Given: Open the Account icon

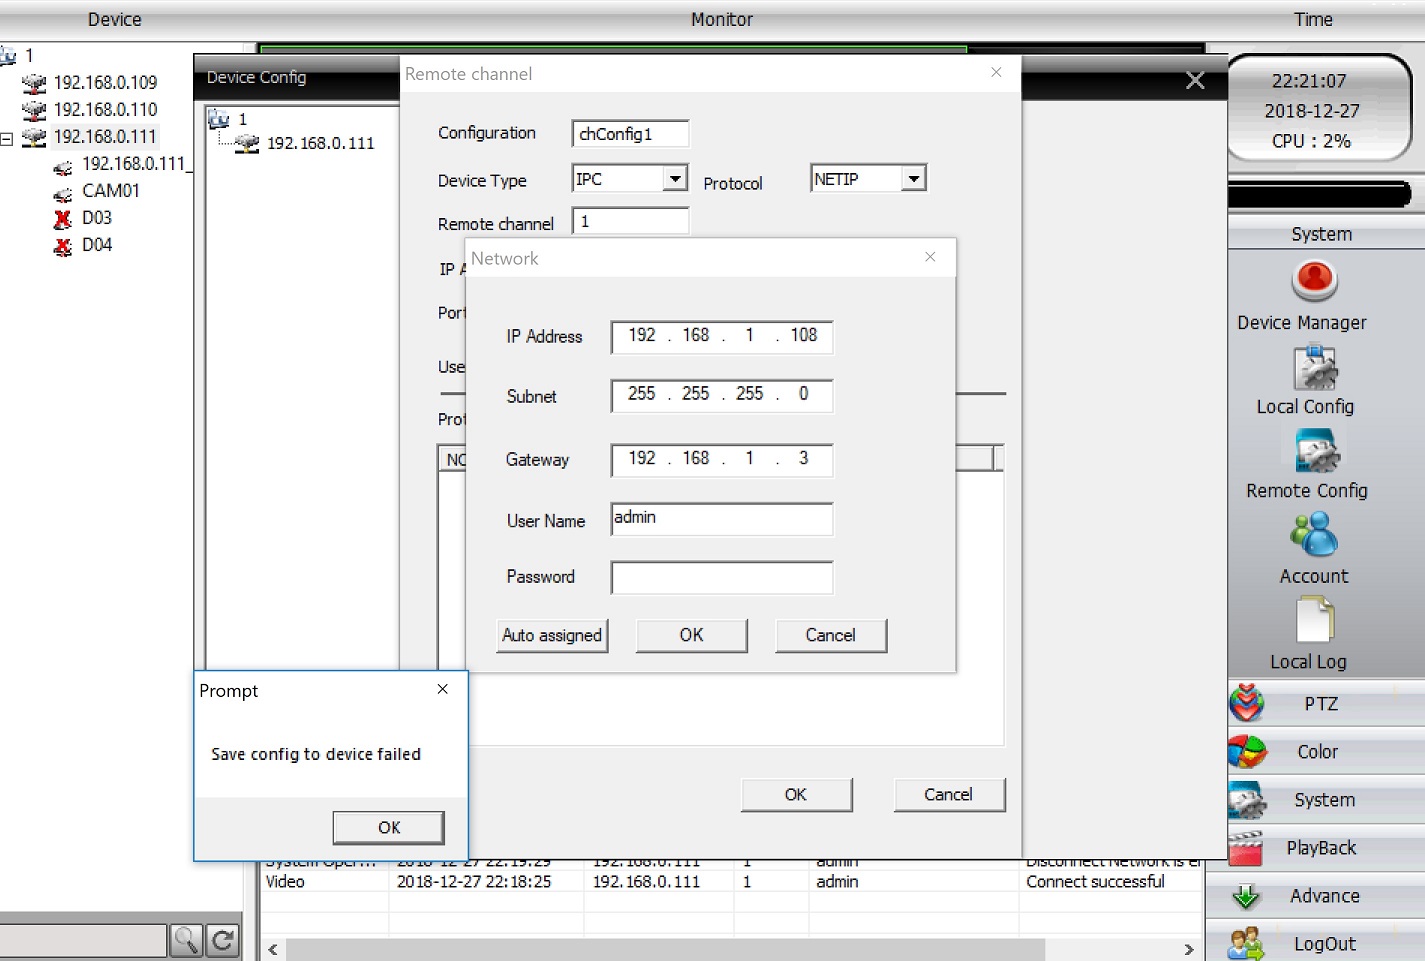Looking at the screenshot, I should pos(1314,536).
